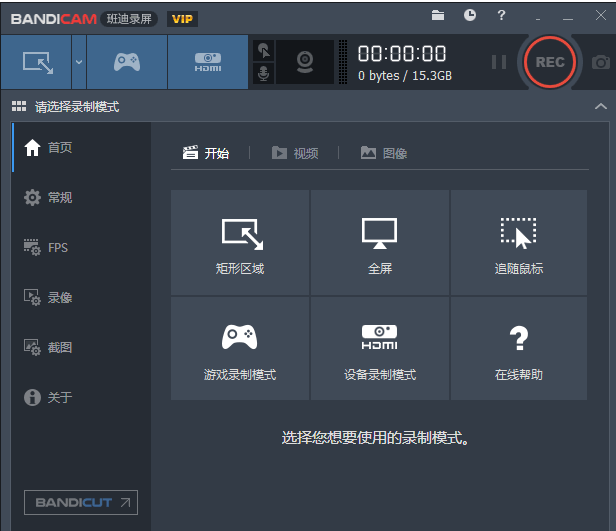
Task: Open 录像 settings in the sidebar
Action: tap(82, 297)
